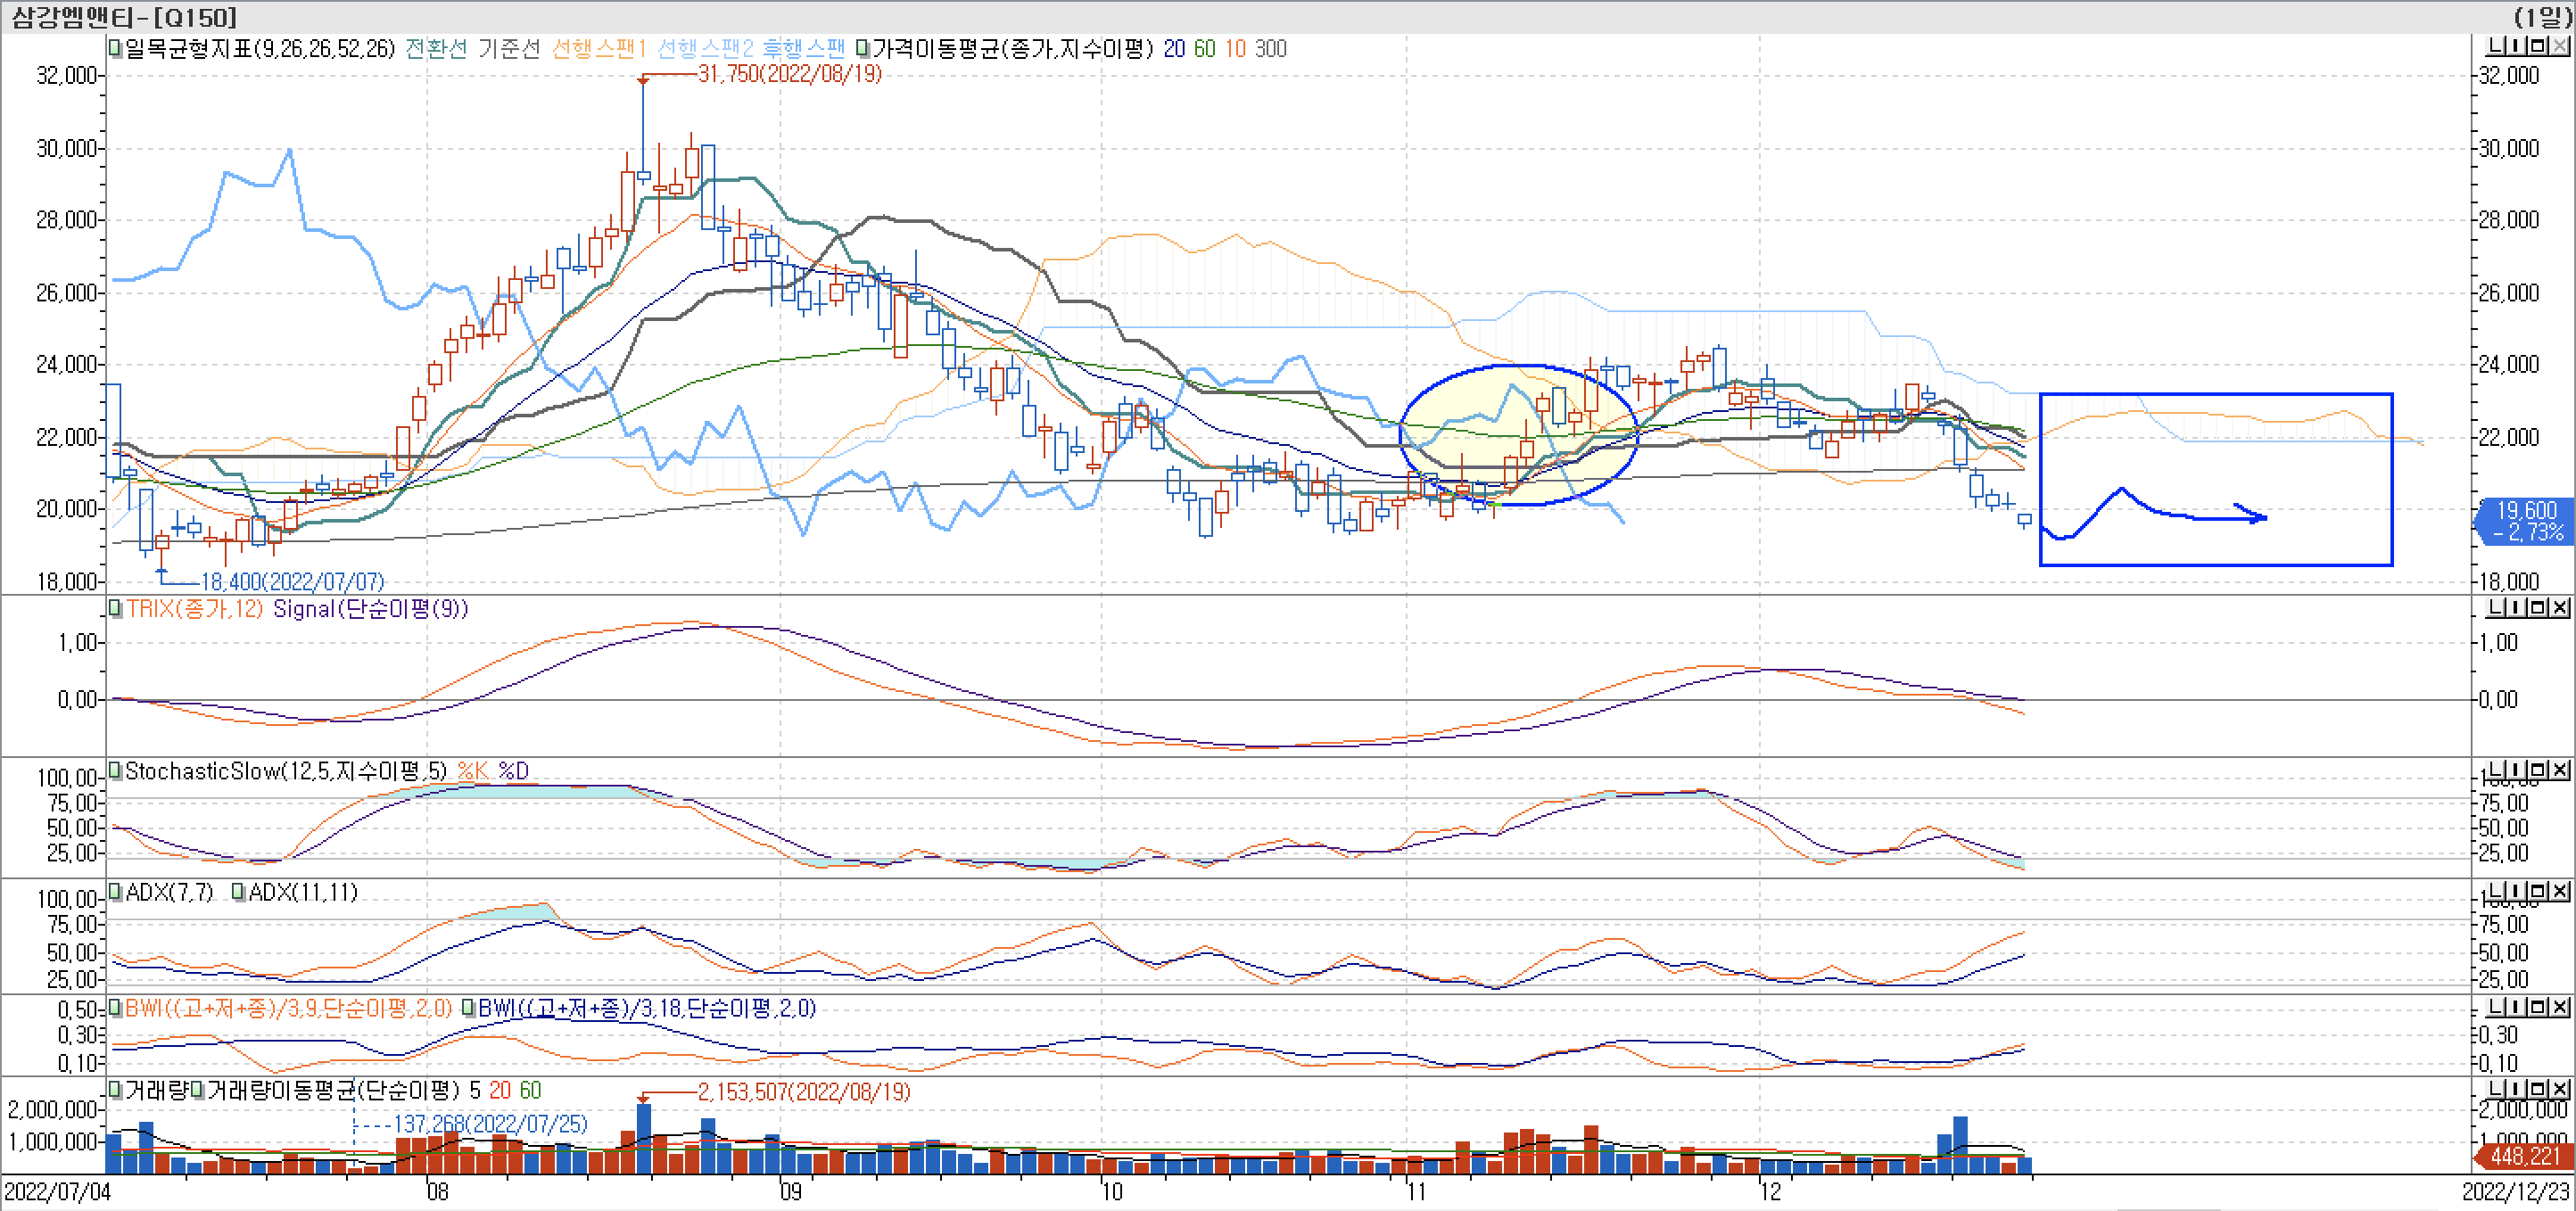Click the L icon in BWI panel

point(2496,1006)
